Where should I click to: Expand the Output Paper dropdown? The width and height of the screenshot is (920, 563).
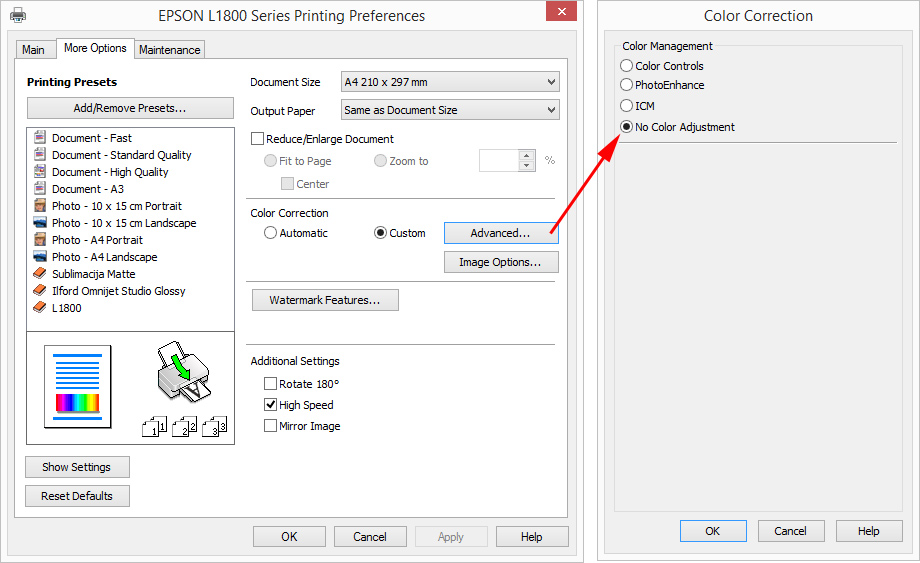(x=449, y=110)
